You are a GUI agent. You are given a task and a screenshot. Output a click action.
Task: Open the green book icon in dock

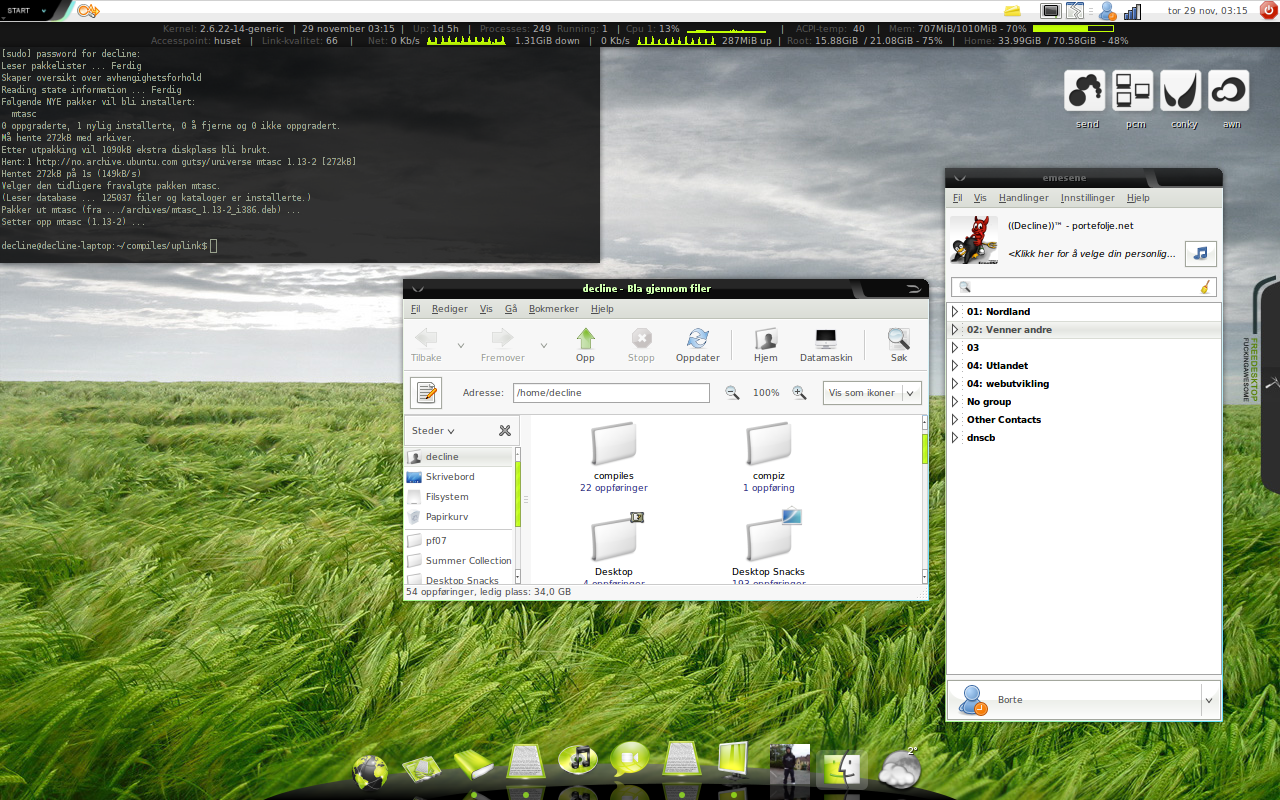(x=474, y=765)
